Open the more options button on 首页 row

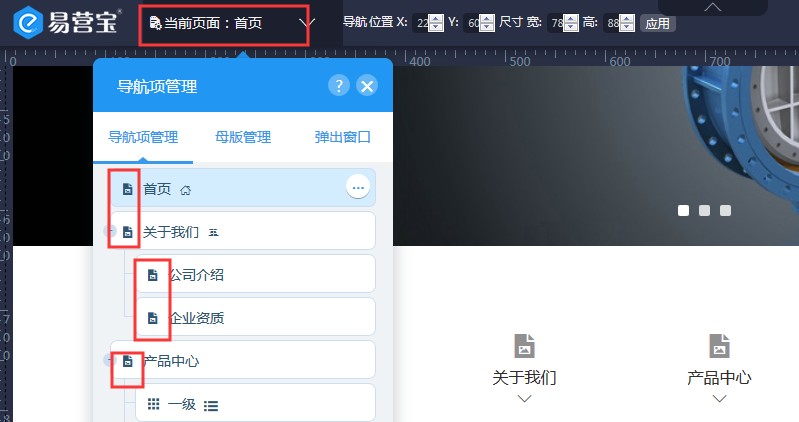pos(358,188)
